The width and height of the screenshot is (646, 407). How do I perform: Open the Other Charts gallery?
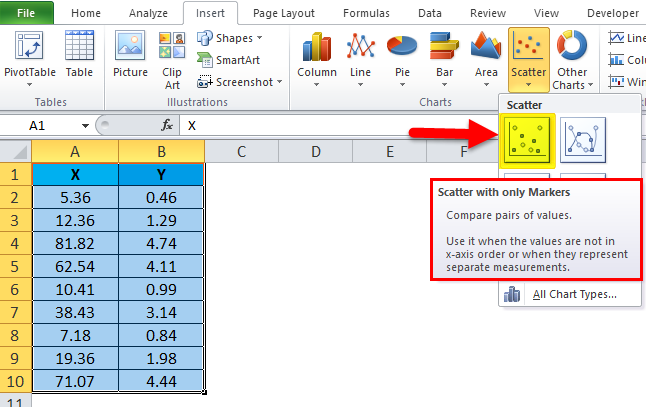point(572,60)
